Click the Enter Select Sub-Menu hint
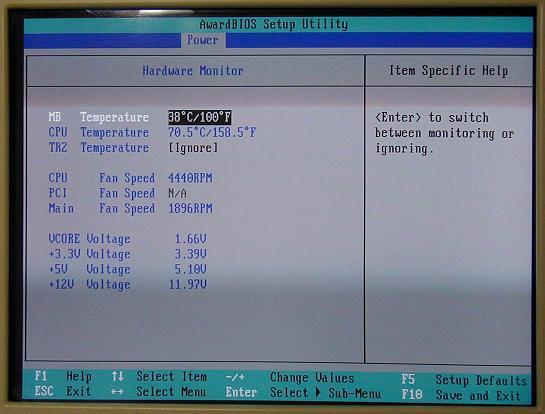 (x=303, y=393)
